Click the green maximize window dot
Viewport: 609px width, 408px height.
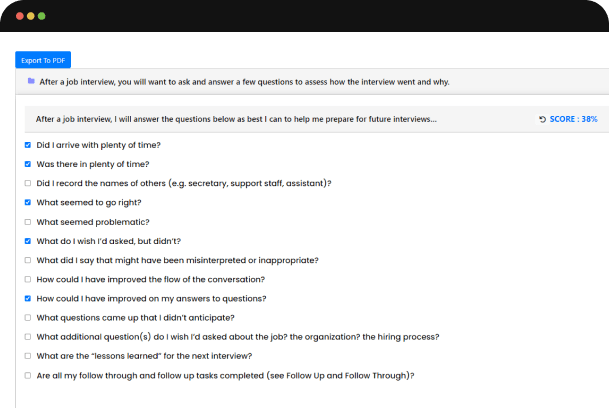click(42, 17)
